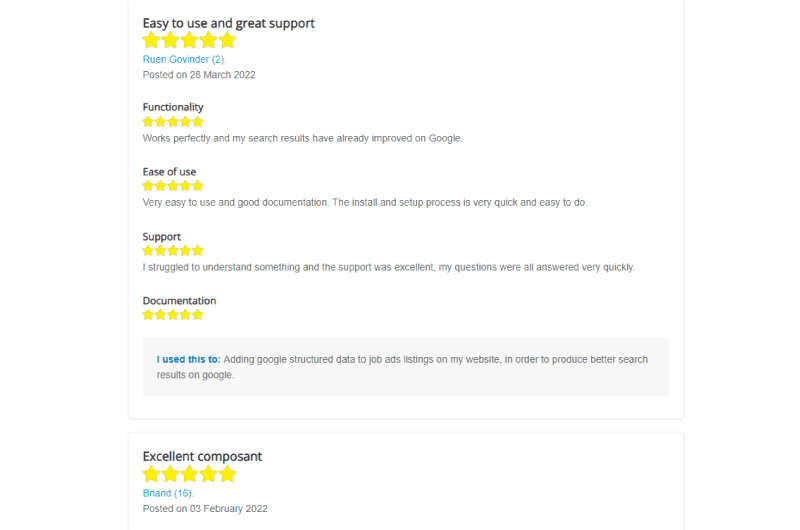800x530 pixels.
Task: Open the Ruen Govinder reviewer profile link
Action: 184,59
